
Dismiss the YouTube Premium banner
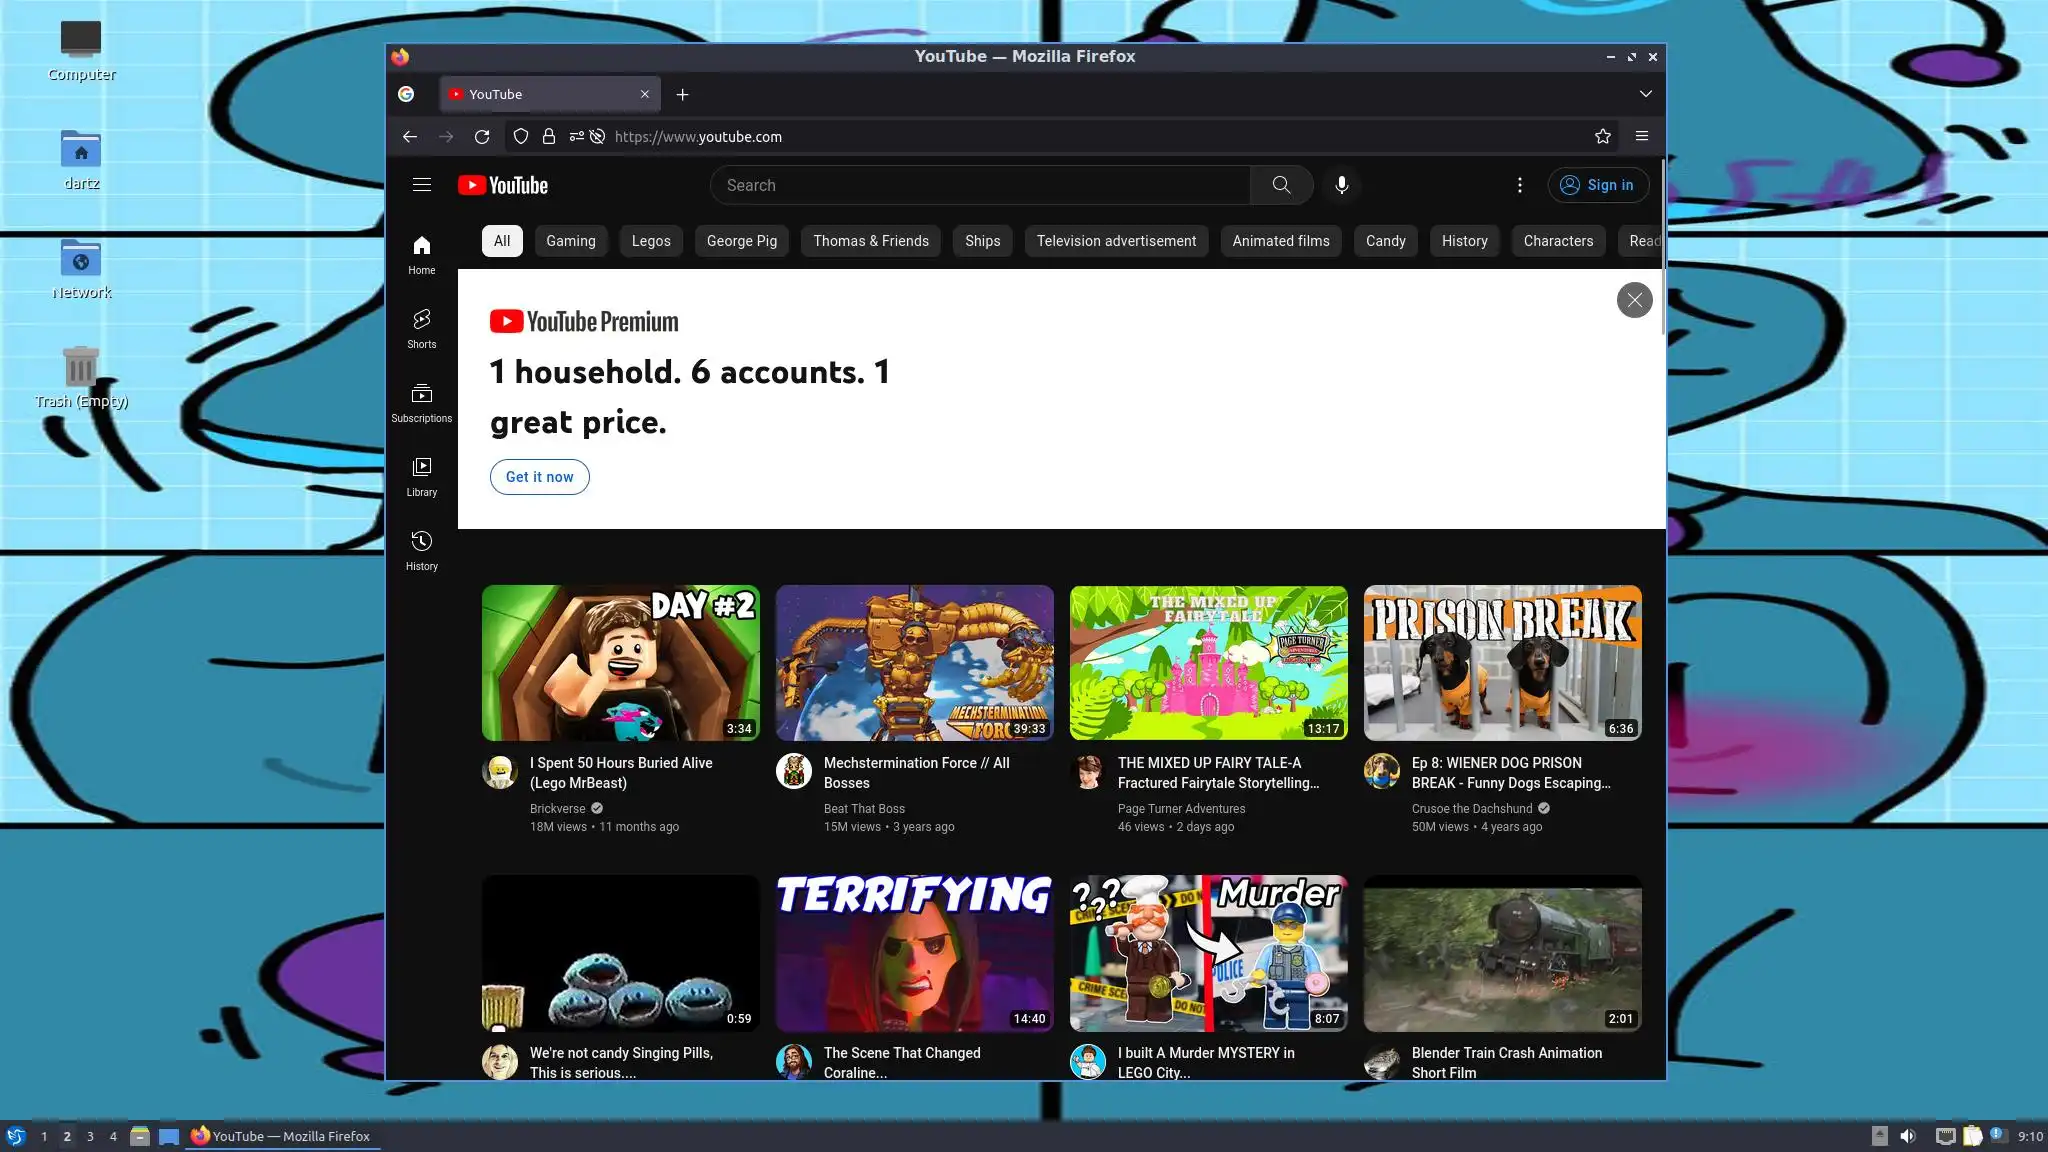[x=1634, y=300]
